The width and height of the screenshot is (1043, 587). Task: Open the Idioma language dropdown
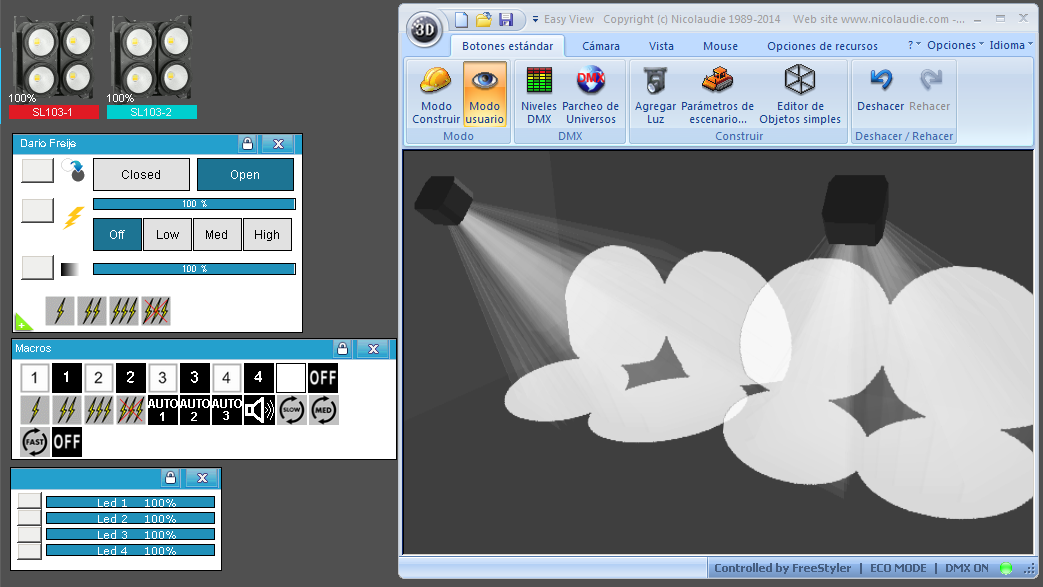click(1010, 45)
